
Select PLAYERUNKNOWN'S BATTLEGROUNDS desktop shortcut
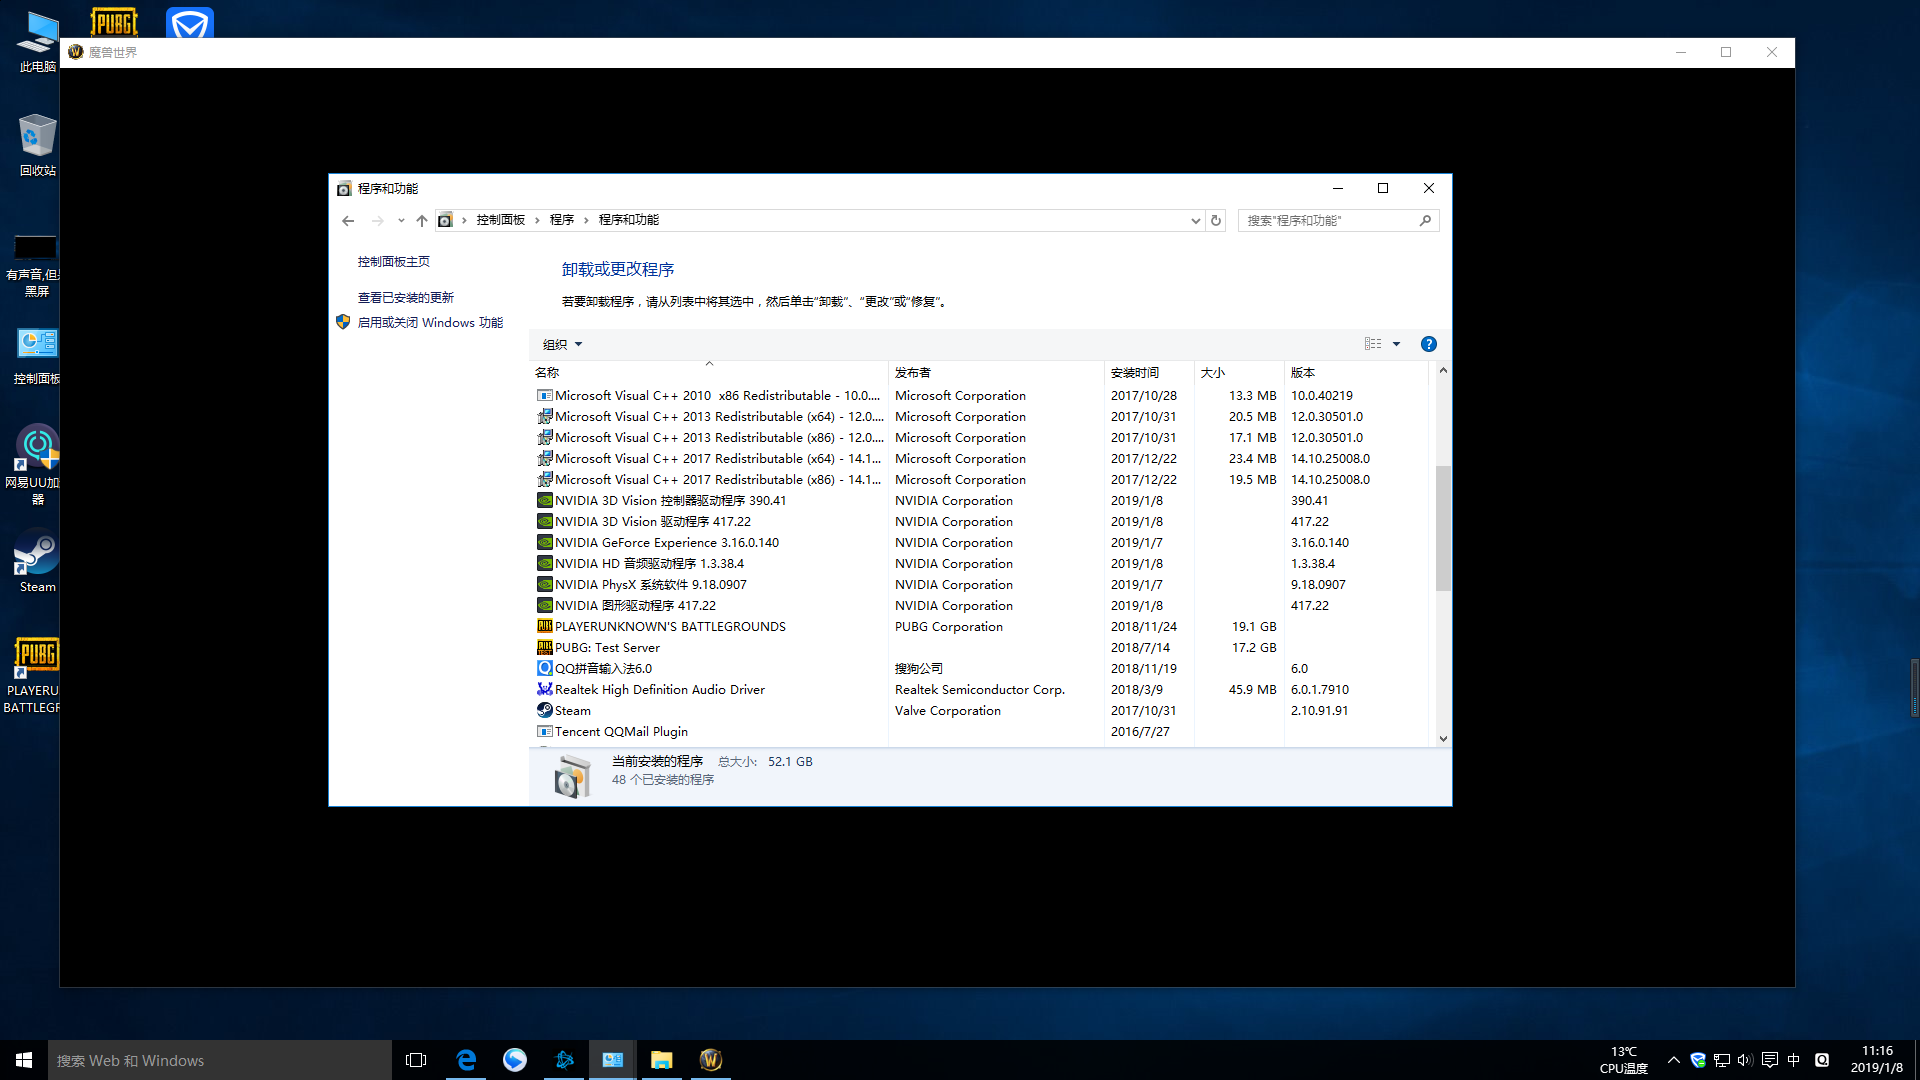(x=35, y=675)
